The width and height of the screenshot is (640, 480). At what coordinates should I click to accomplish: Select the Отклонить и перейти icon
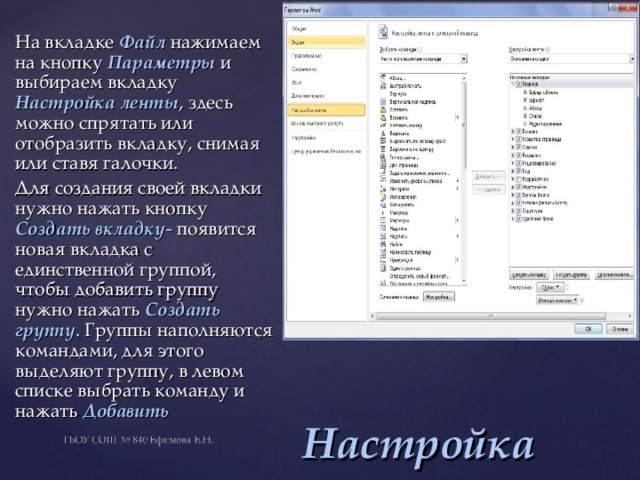383,283
